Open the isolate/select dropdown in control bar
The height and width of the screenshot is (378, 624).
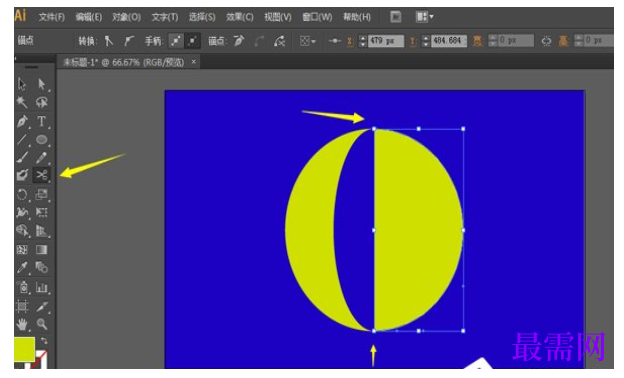pyautogui.click(x=308, y=41)
